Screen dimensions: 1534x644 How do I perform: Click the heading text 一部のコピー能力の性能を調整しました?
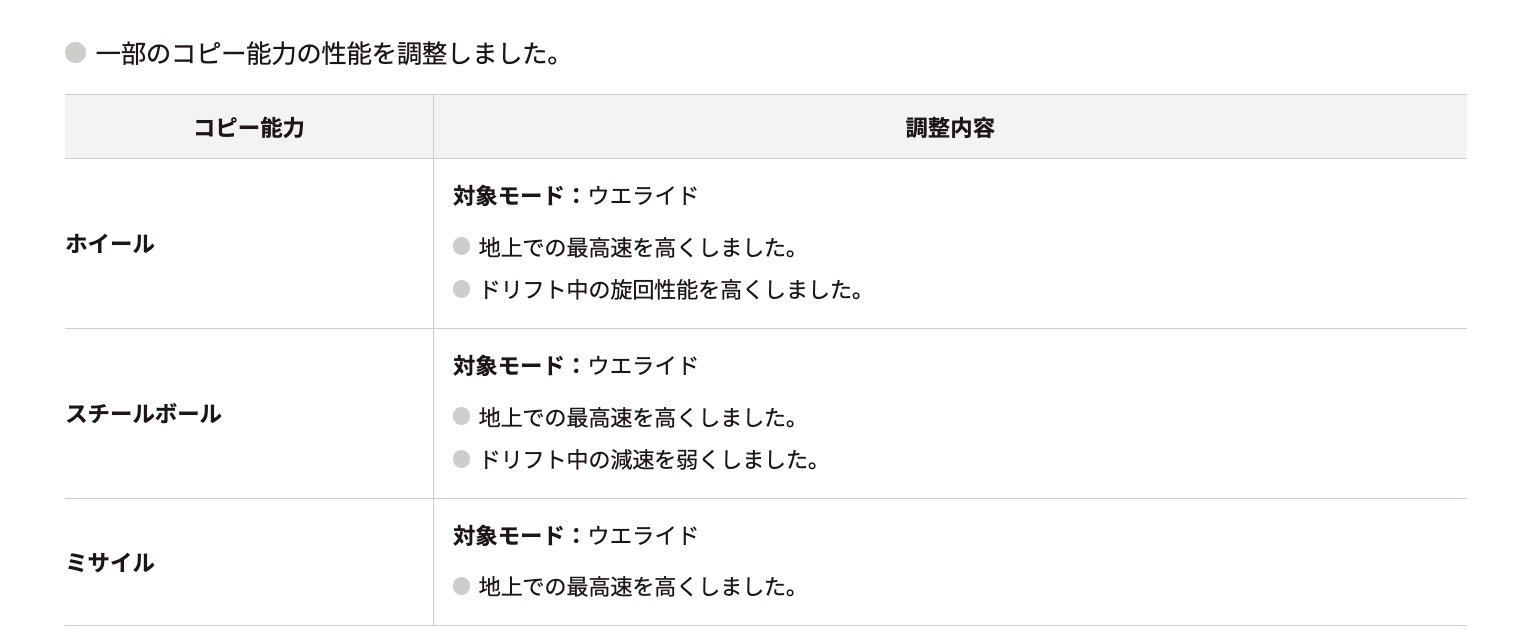click(x=327, y=53)
